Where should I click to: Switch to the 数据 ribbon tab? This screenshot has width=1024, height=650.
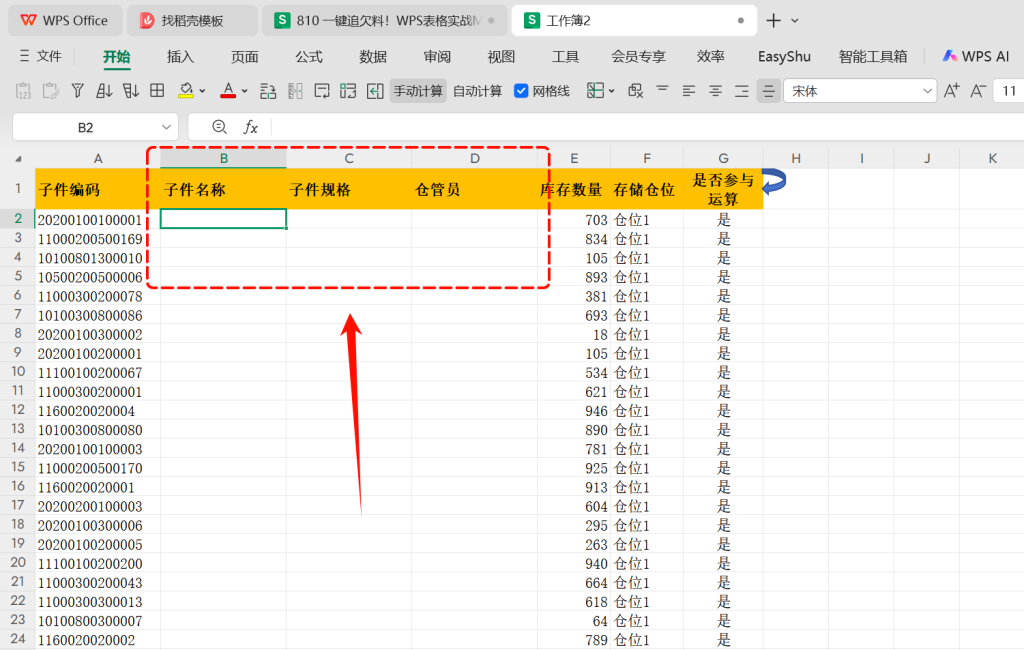click(373, 57)
